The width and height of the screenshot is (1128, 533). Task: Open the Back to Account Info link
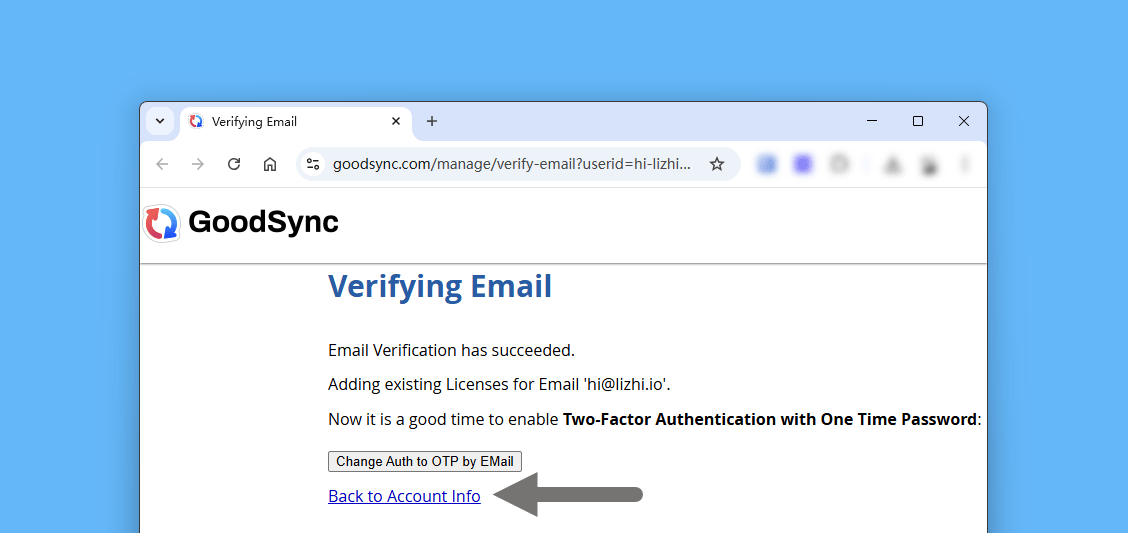click(x=404, y=496)
